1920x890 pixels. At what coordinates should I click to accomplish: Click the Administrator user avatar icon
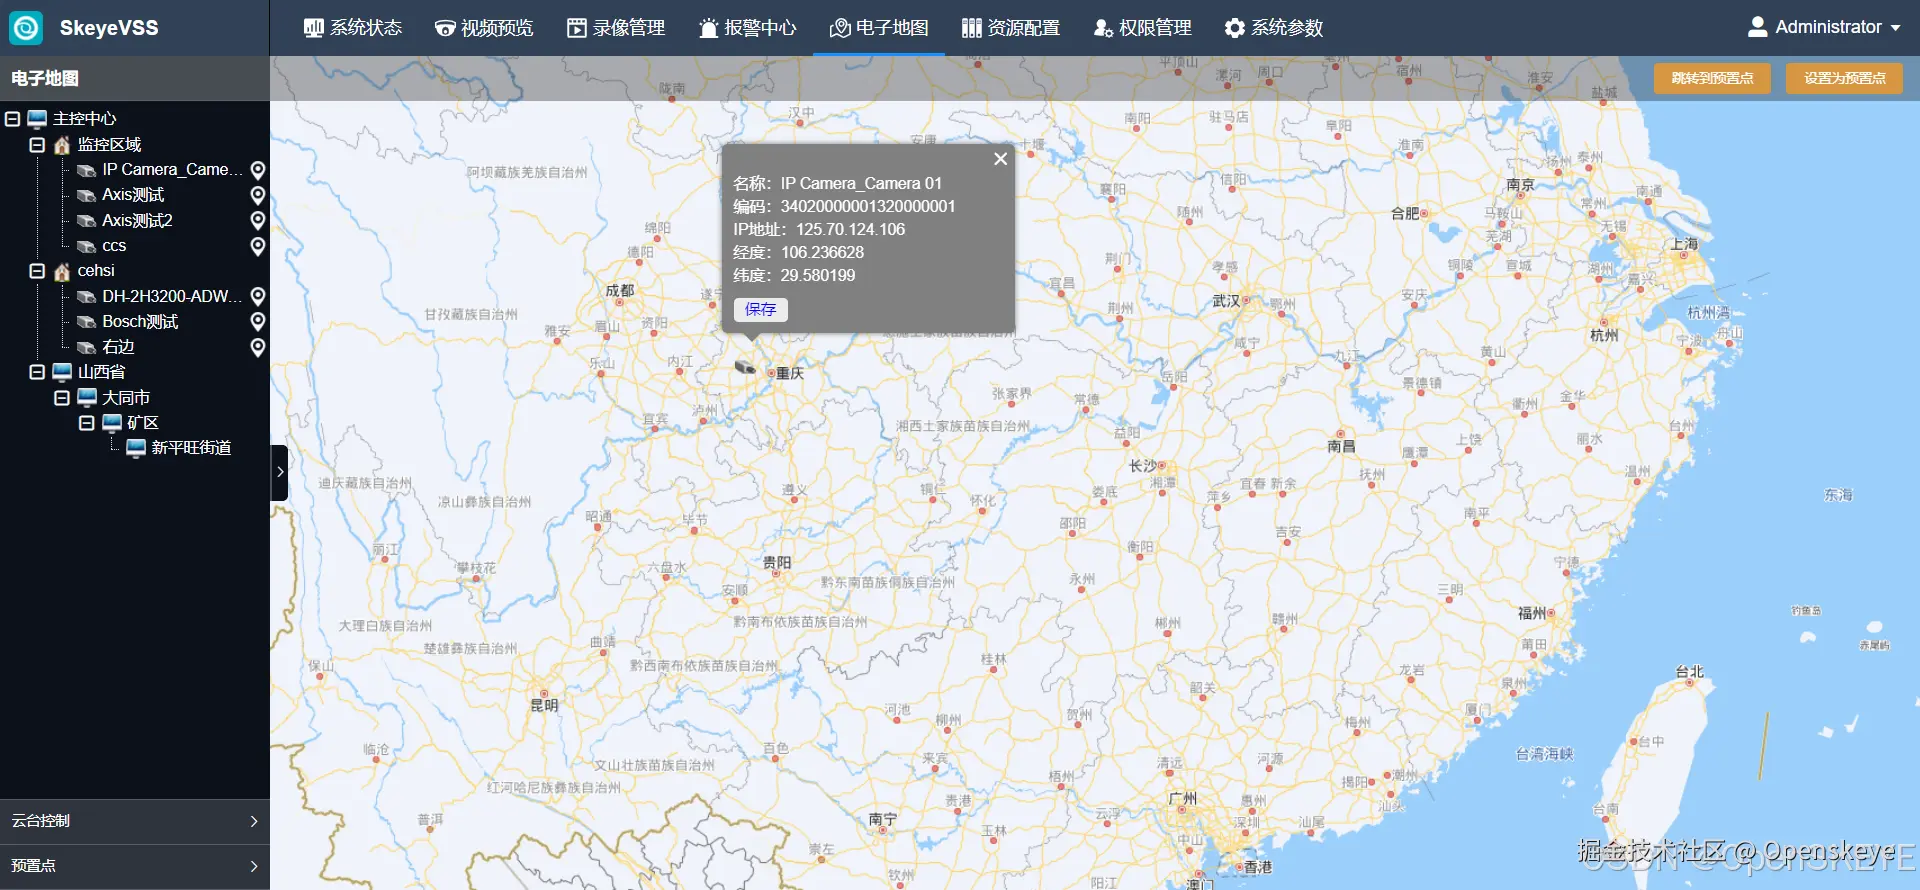1757,27
